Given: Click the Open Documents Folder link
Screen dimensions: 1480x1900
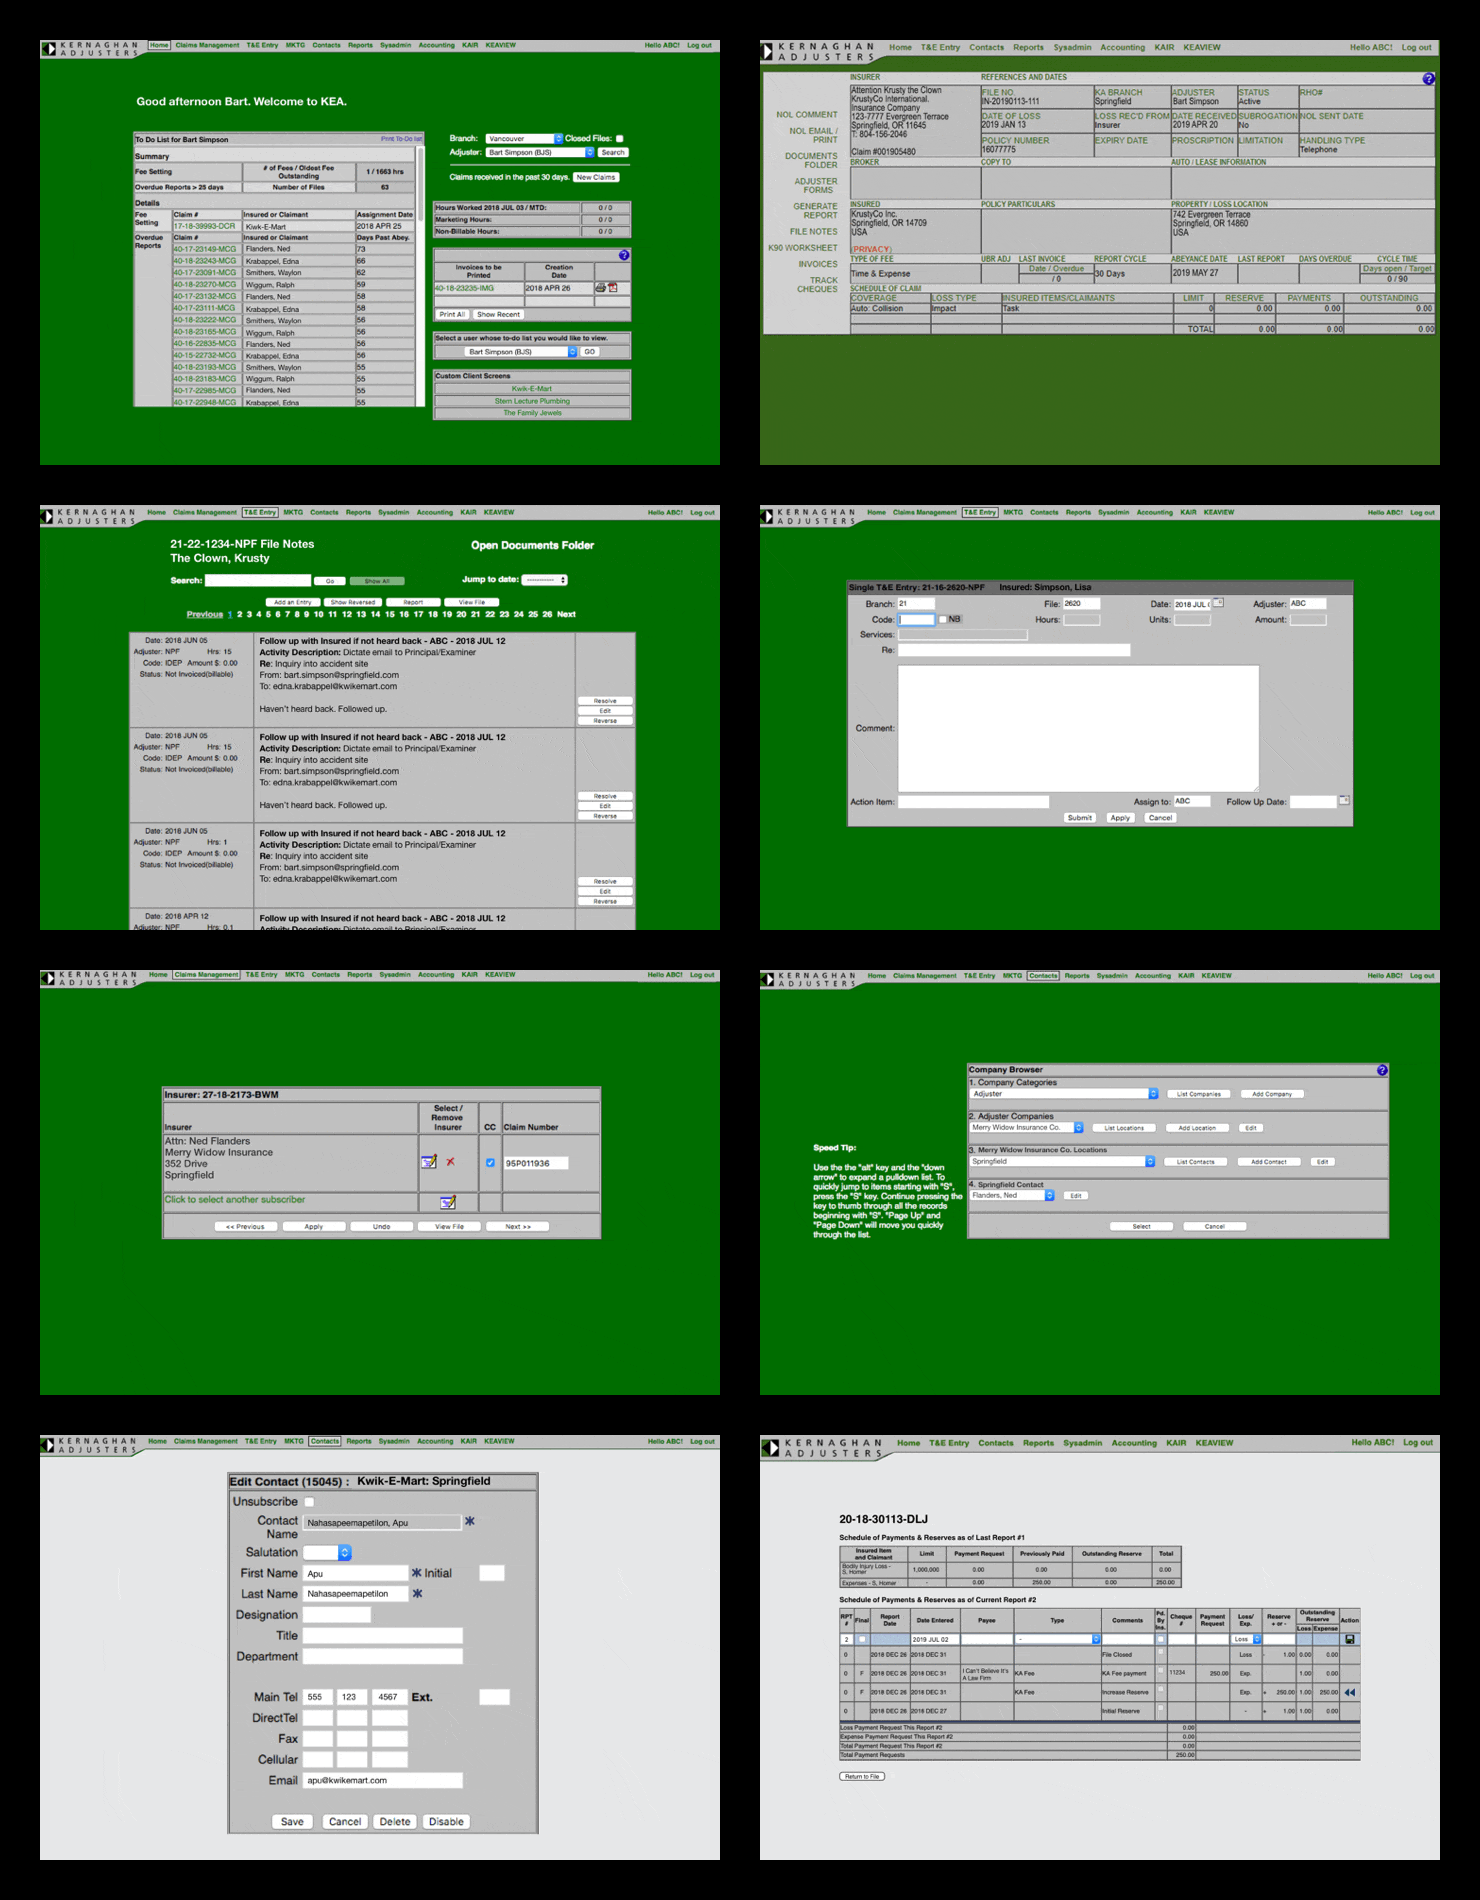Looking at the screenshot, I should (x=532, y=545).
